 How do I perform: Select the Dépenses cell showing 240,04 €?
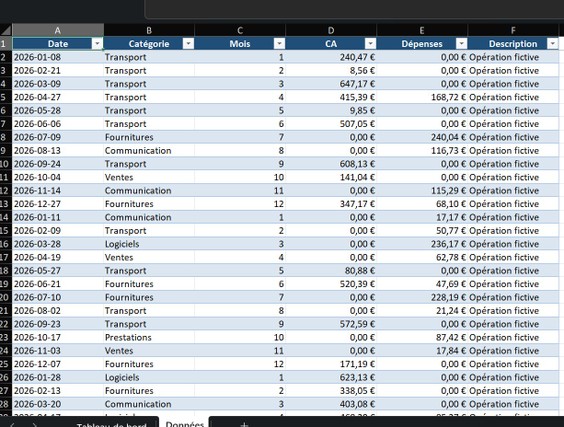pyautogui.click(x=422, y=137)
